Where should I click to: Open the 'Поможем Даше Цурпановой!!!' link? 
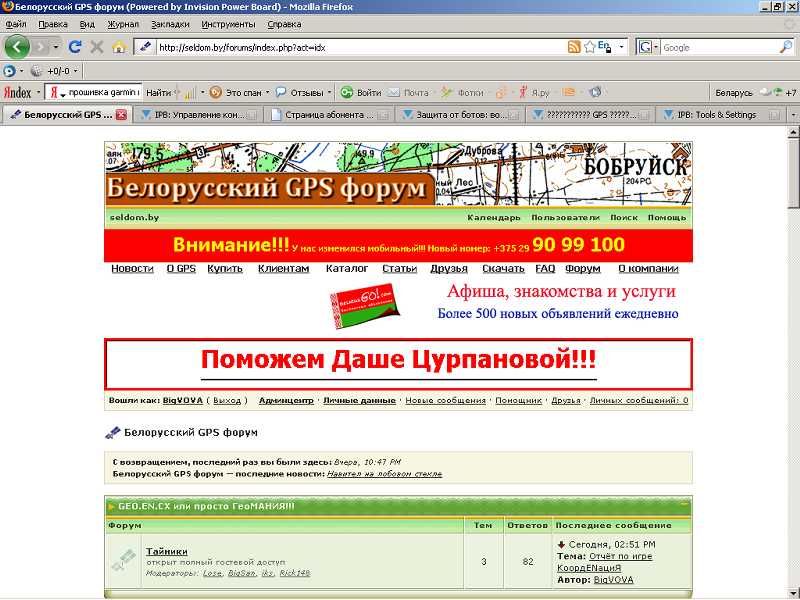click(x=398, y=360)
